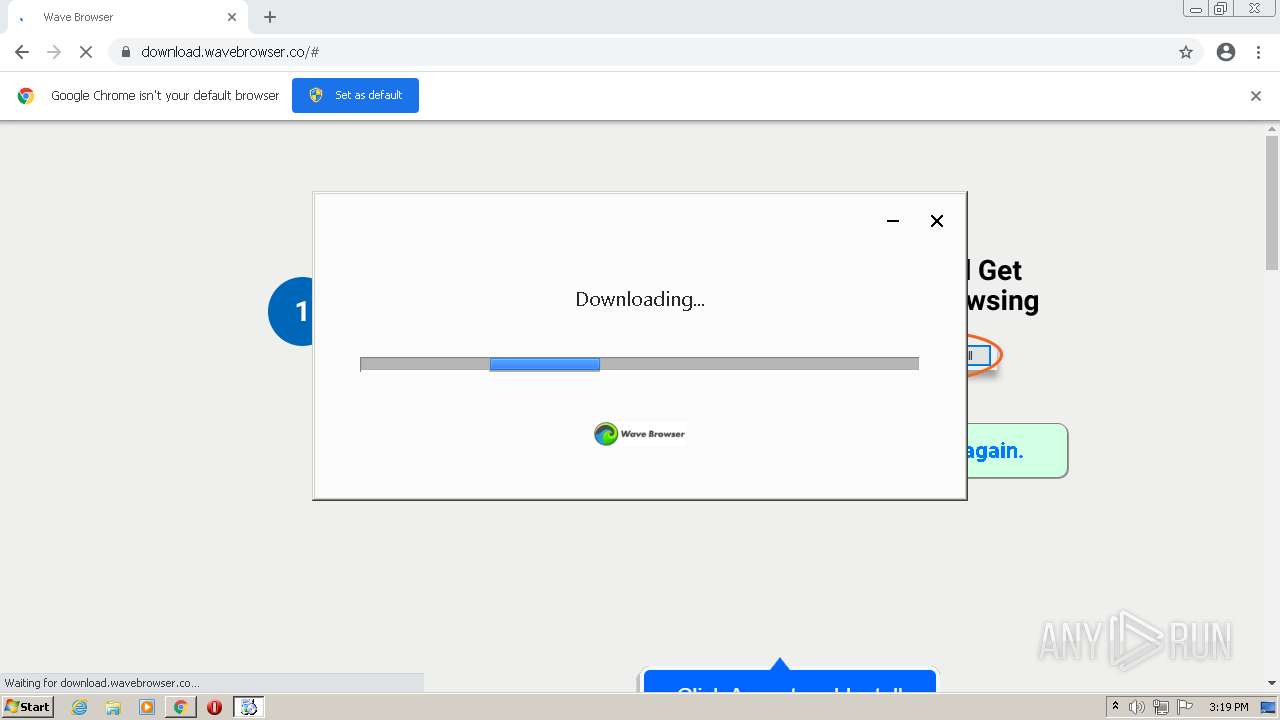Click the Downloading... status text

click(640, 299)
